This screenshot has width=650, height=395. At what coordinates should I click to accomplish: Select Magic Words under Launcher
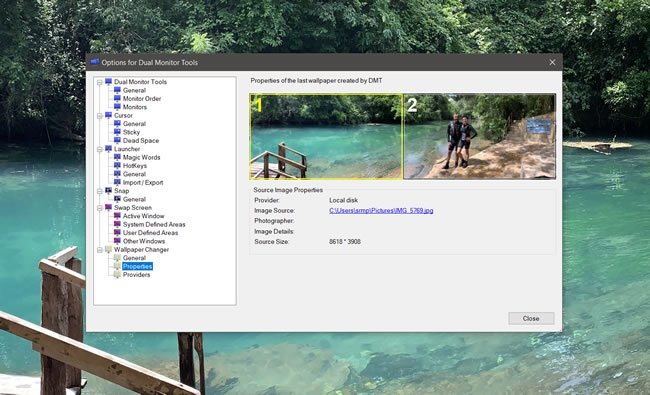coord(141,157)
